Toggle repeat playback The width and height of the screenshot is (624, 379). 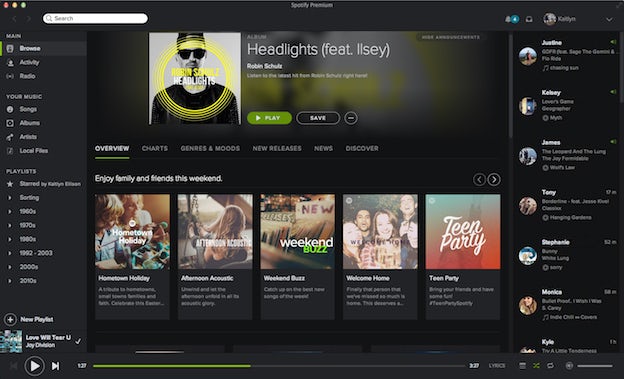(550, 365)
